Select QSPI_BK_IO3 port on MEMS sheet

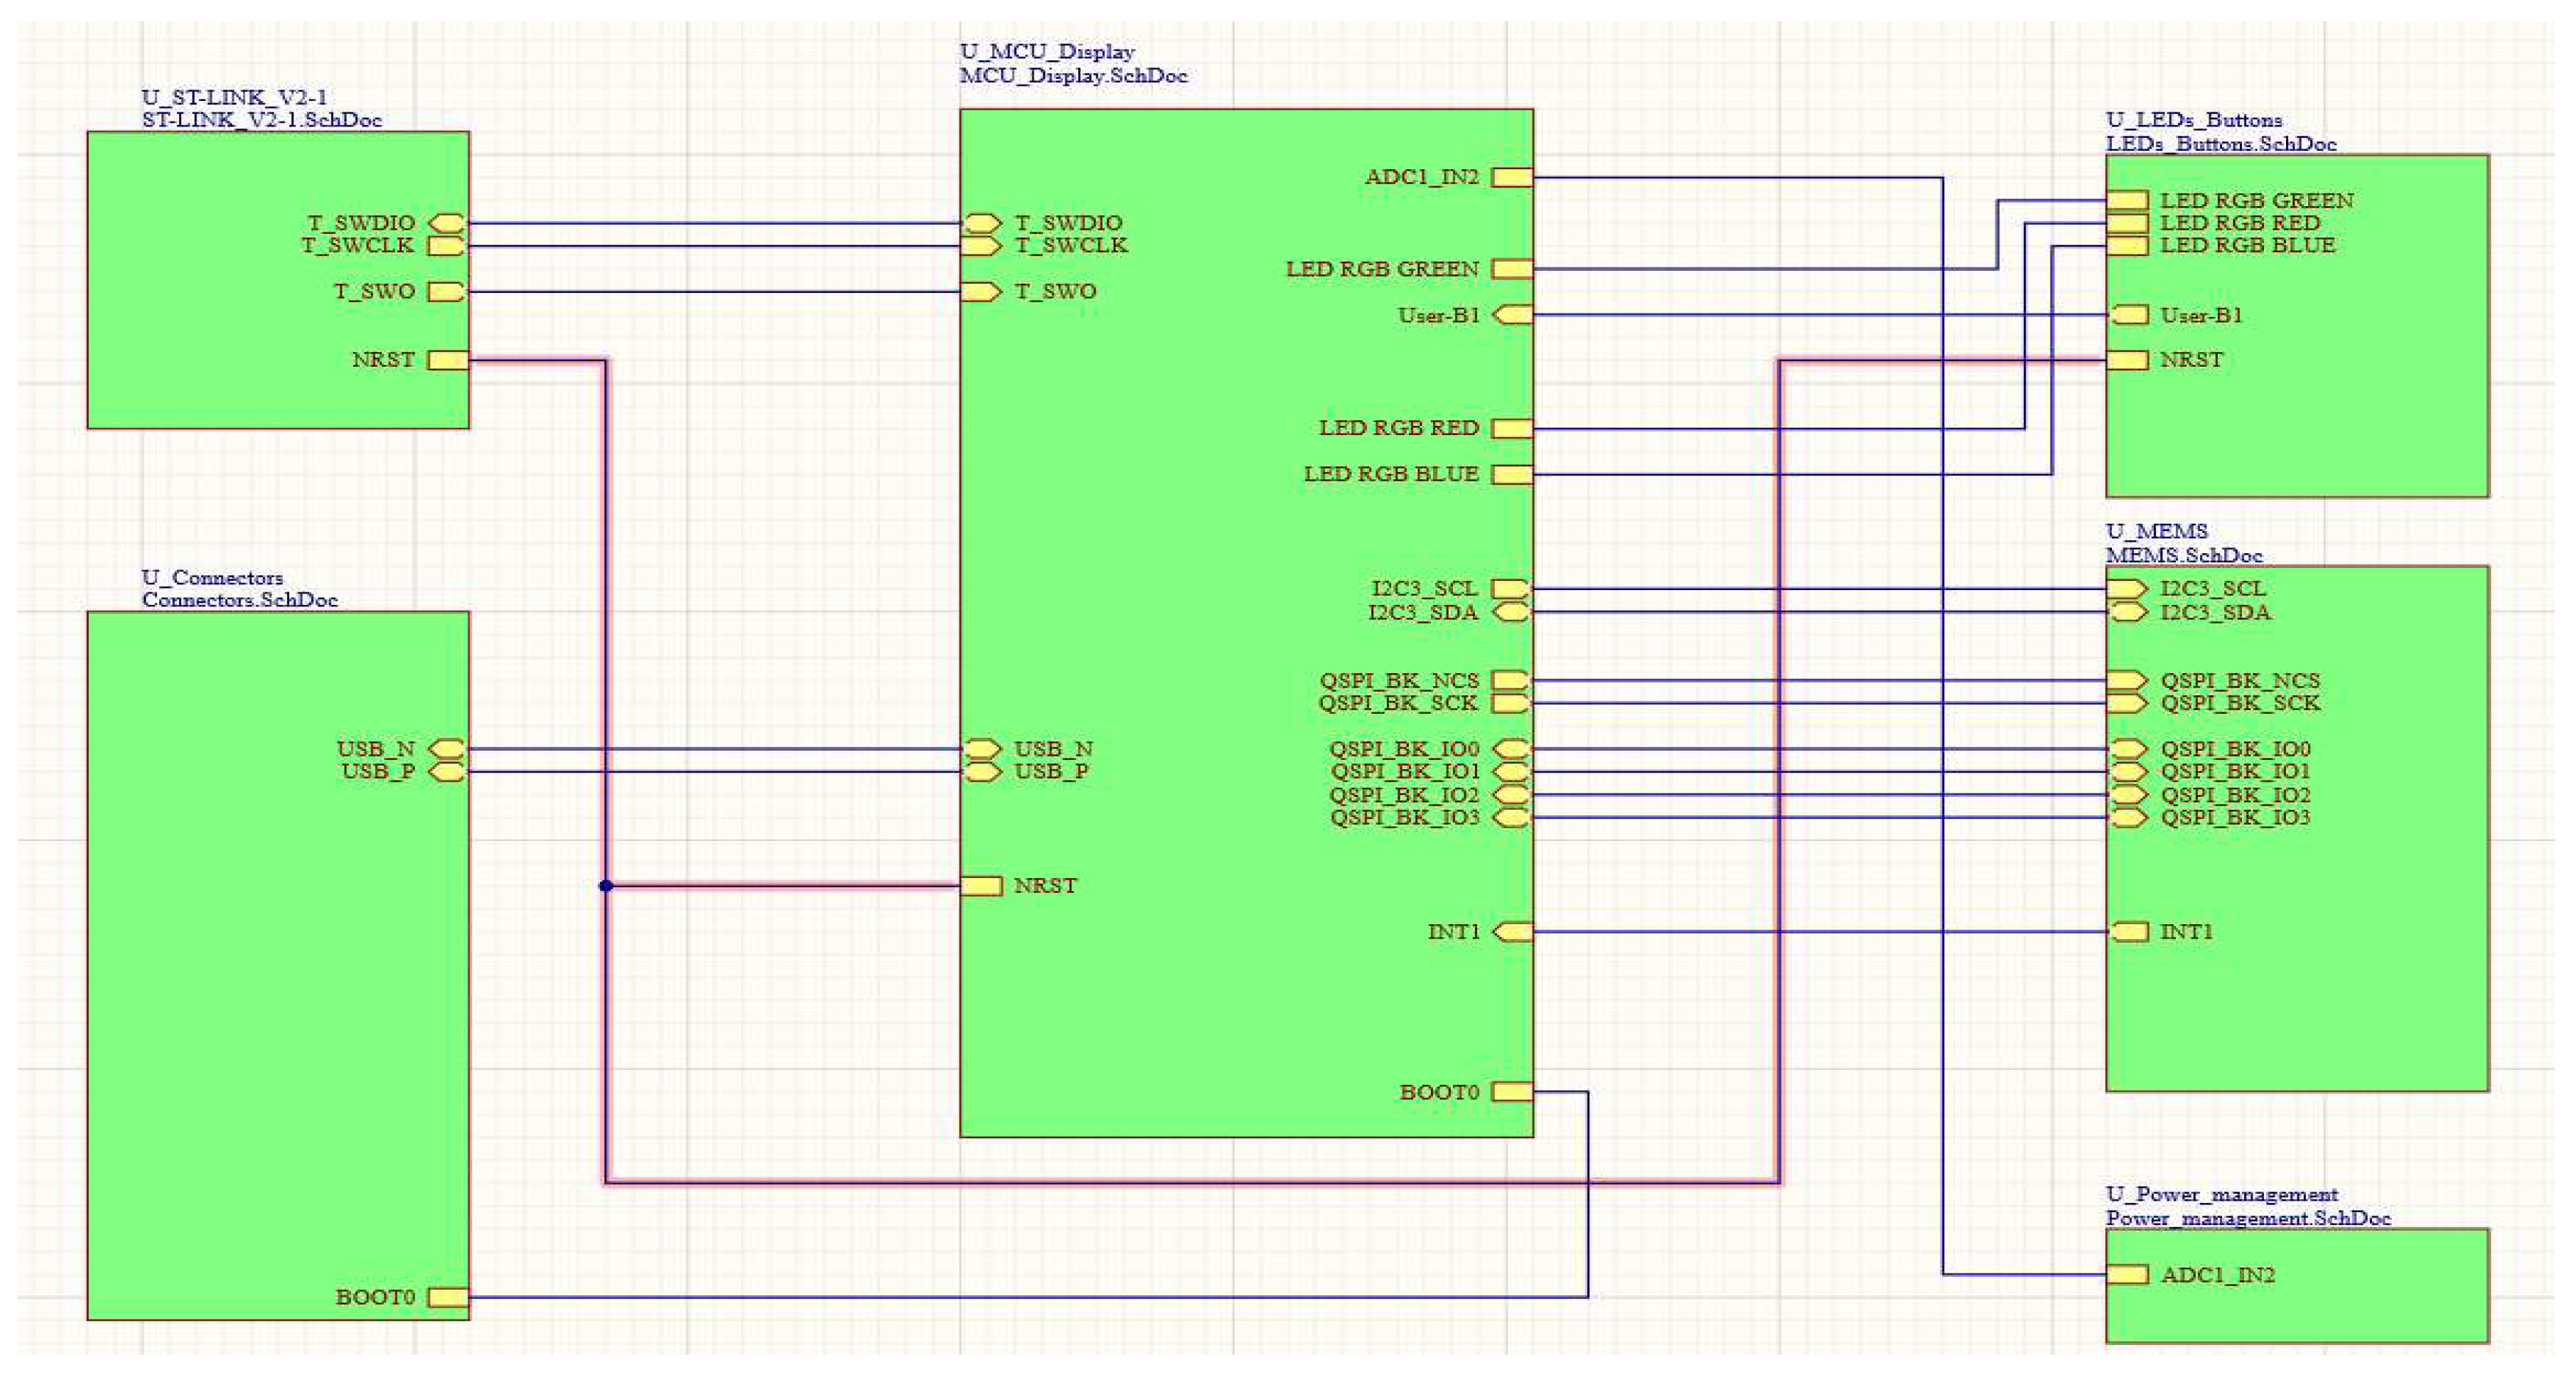(x=2129, y=817)
